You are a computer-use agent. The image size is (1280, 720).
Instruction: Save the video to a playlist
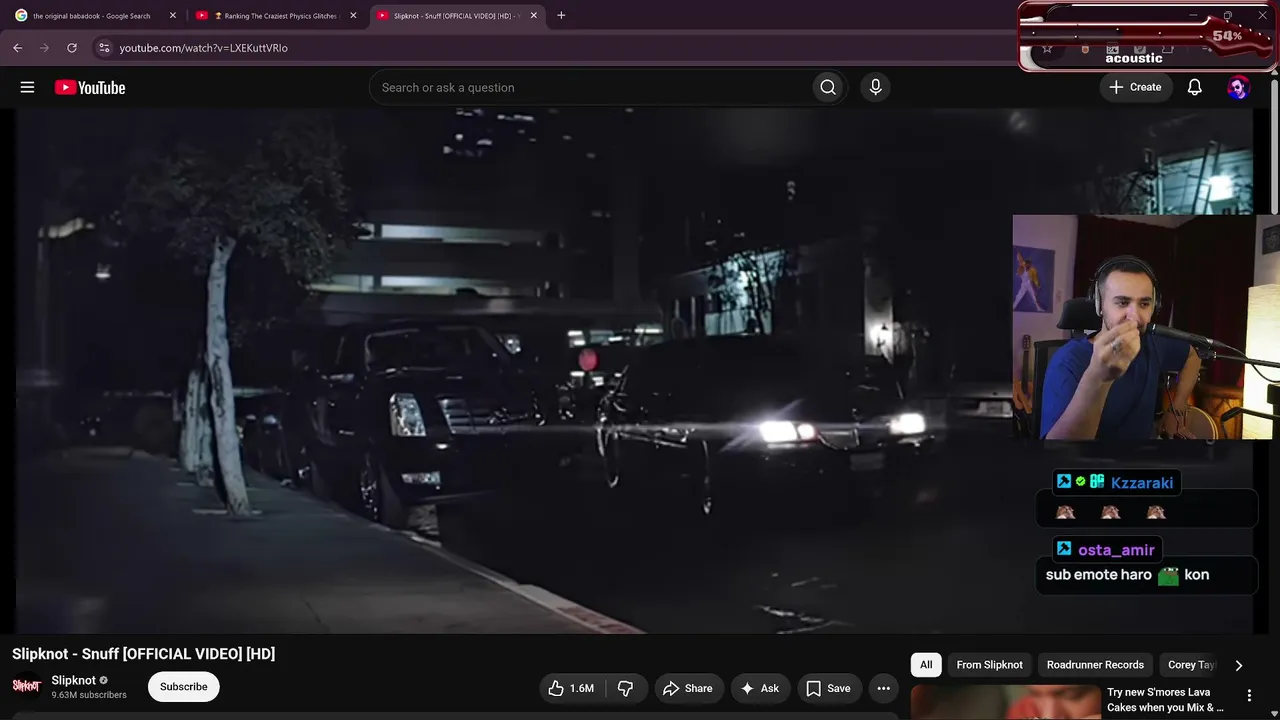coord(828,688)
